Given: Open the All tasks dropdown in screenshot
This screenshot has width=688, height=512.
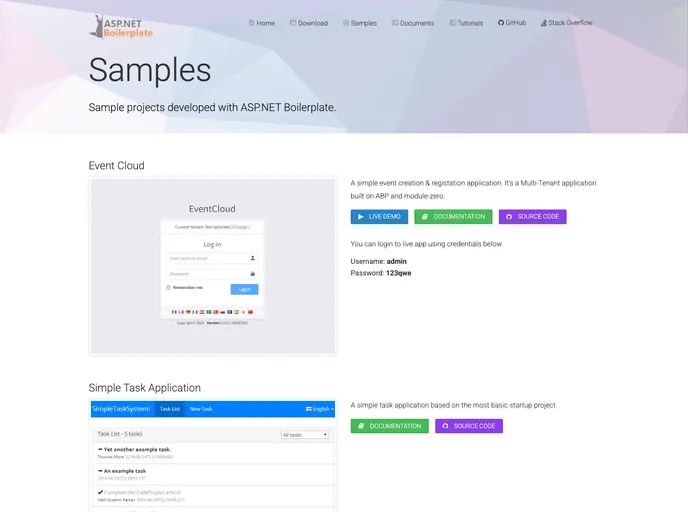Looking at the screenshot, I should [305, 435].
